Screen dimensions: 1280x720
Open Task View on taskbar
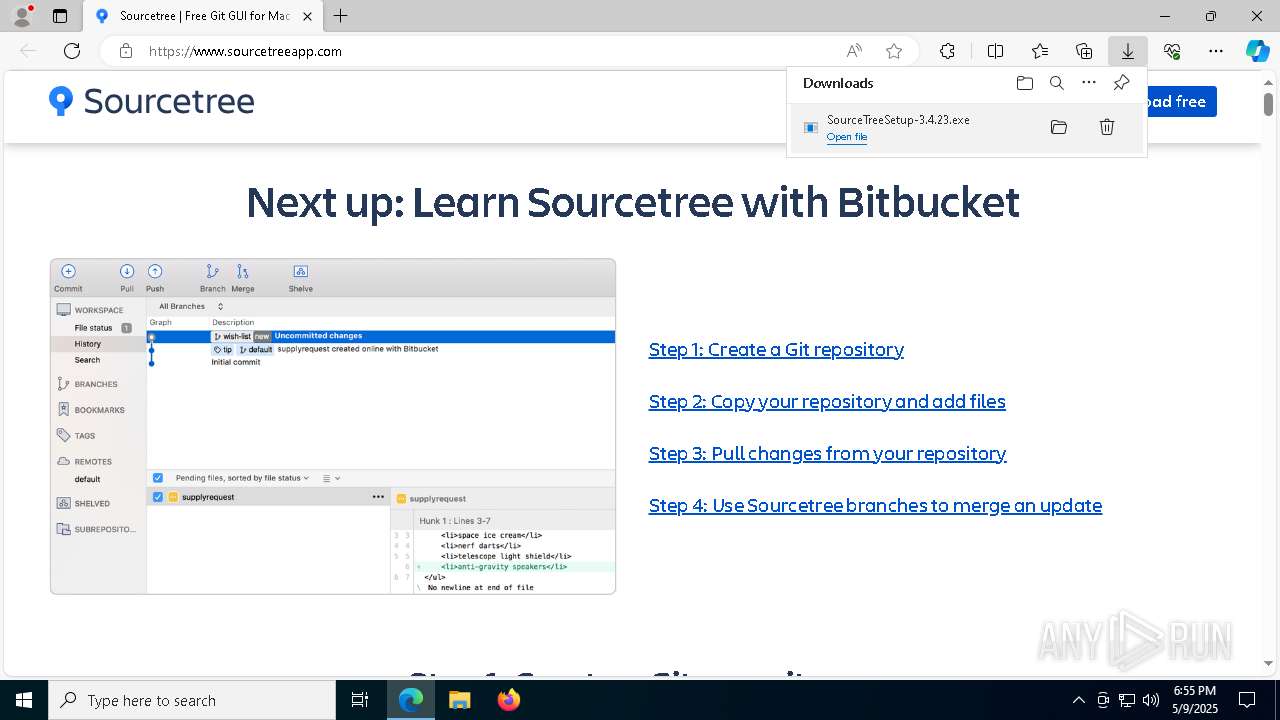pyautogui.click(x=360, y=700)
